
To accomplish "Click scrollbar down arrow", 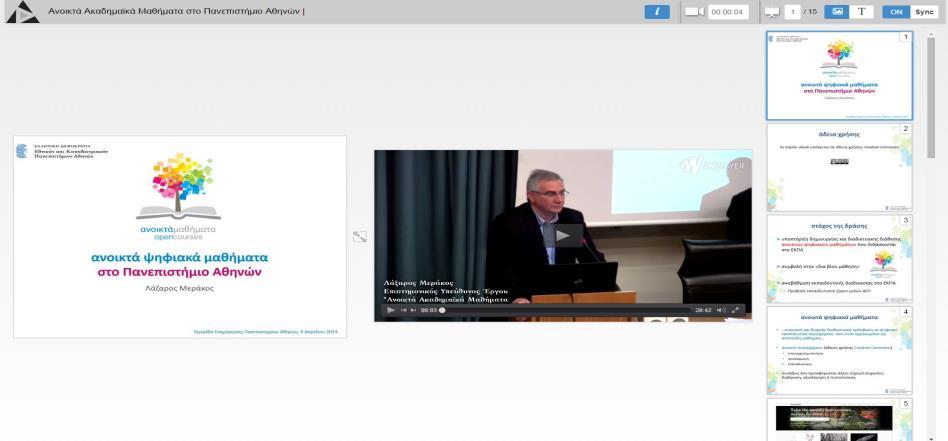I will [931, 438].
